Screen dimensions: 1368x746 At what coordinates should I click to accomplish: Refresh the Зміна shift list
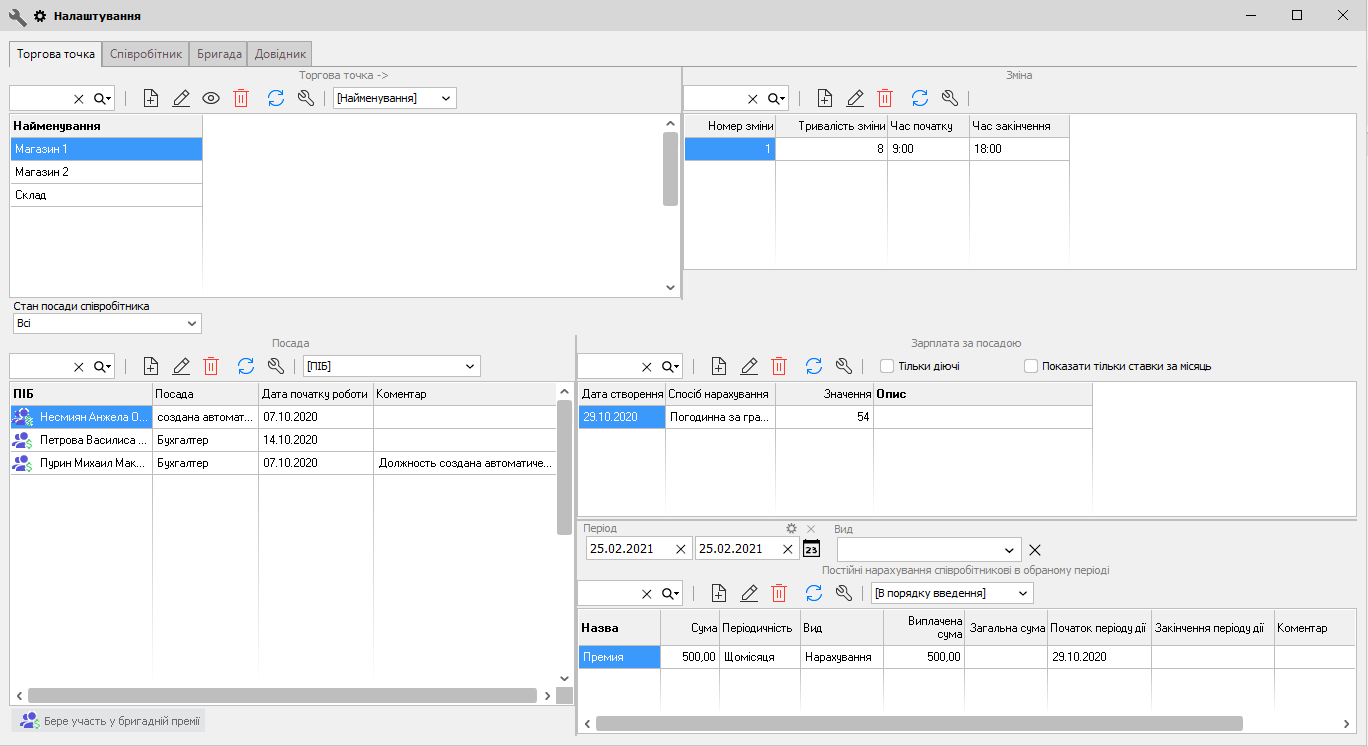coord(920,98)
